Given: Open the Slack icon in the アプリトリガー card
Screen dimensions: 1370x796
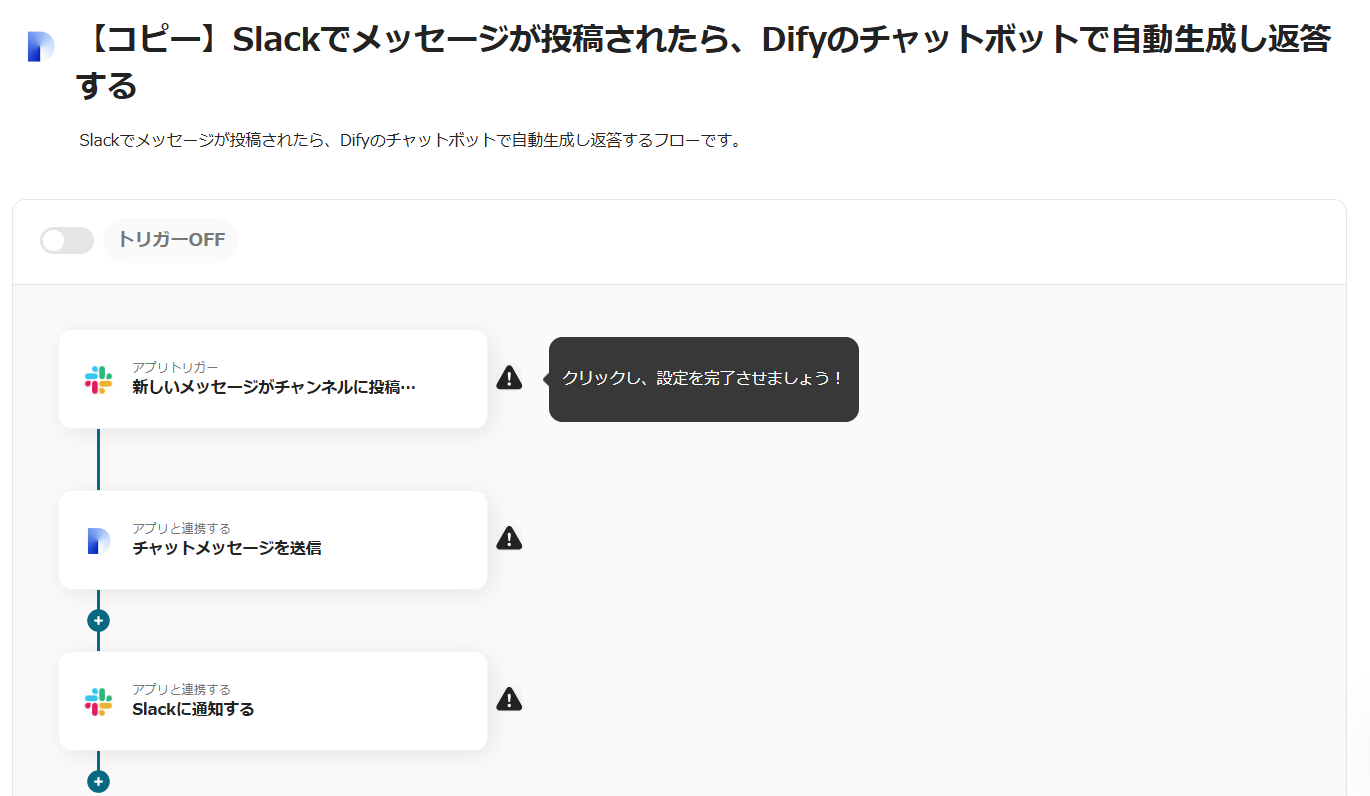Looking at the screenshot, I should (98, 379).
